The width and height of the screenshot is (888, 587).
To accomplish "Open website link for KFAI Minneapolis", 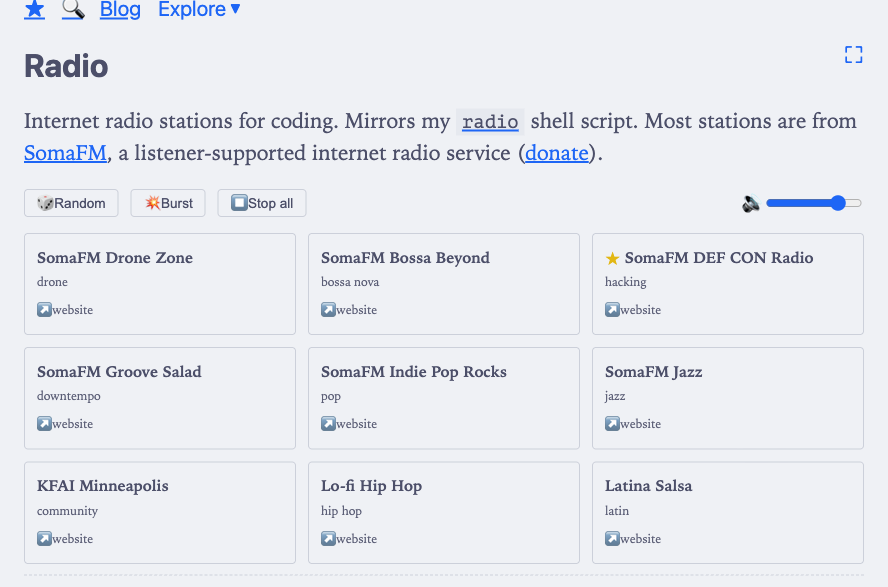I will [65, 538].
